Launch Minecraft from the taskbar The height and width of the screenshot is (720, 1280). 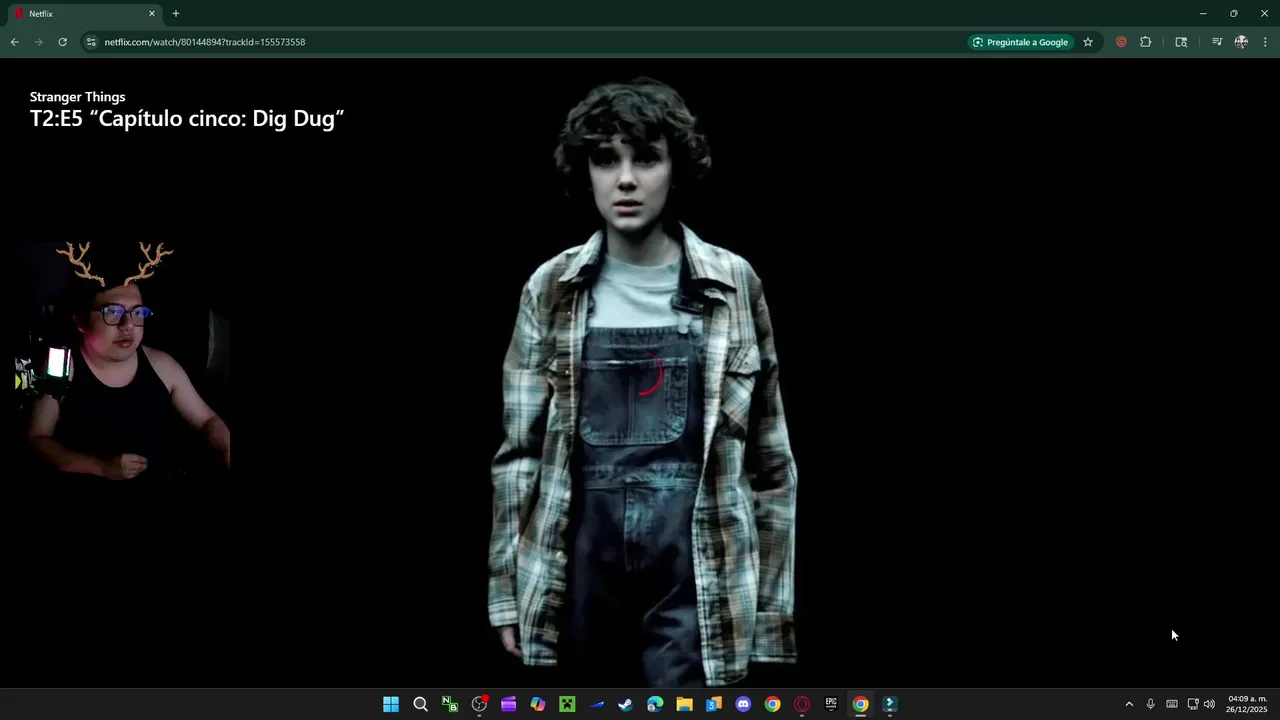point(567,704)
